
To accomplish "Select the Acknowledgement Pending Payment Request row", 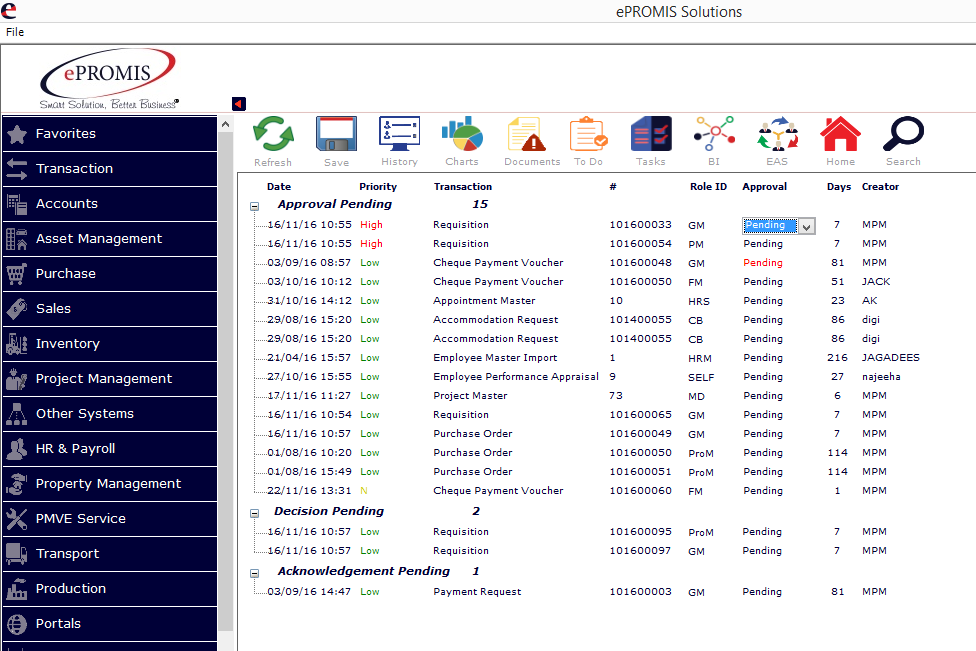I will click(x=500, y=591).
